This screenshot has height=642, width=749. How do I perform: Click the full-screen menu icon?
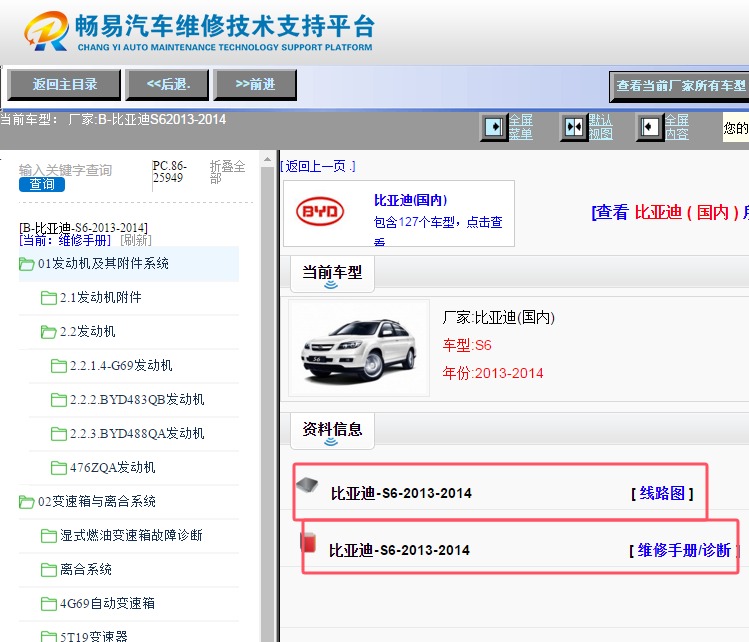[493, 127]
